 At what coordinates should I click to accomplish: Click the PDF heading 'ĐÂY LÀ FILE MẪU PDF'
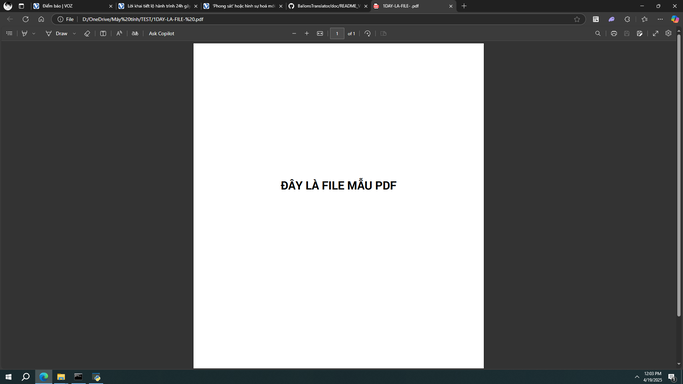coord(338,185)
